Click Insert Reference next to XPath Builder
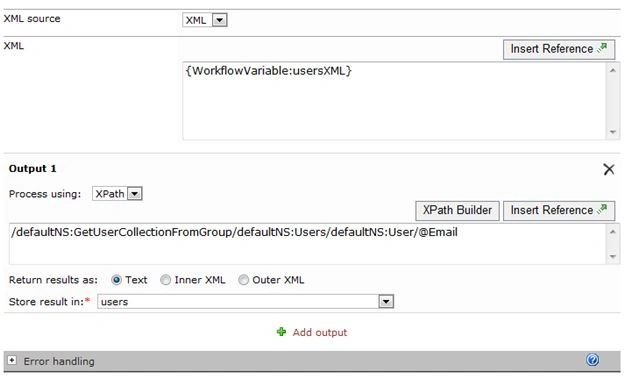The height and width of the screenshot is (378, 624). pos(559,210)
